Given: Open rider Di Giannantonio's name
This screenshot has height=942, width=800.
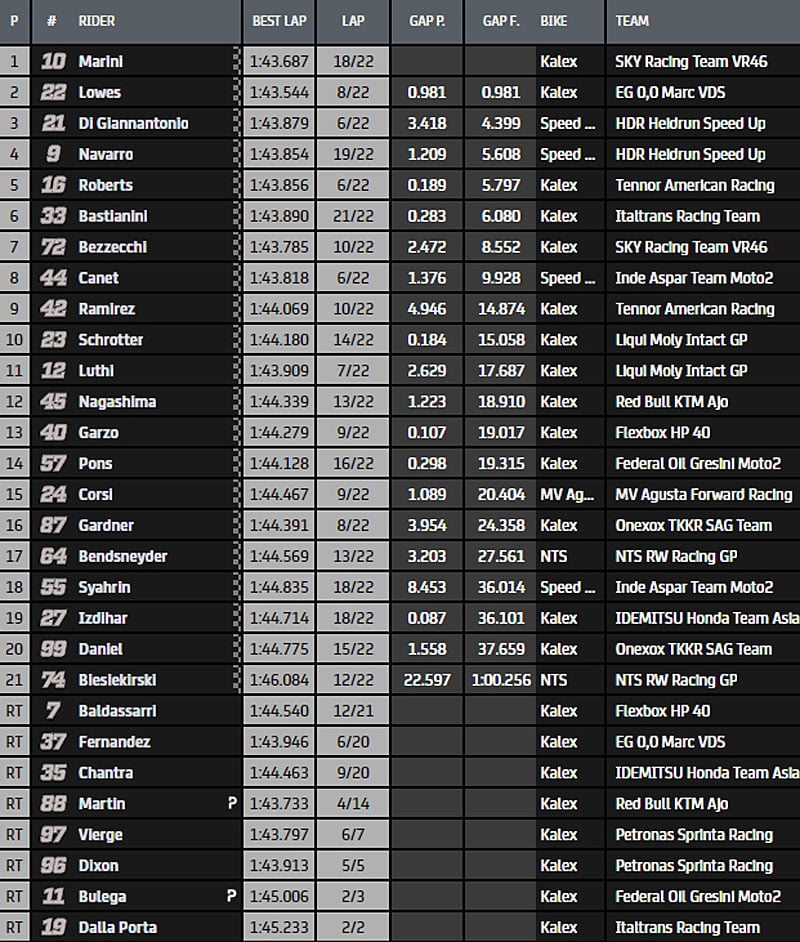Looking at the screenshot, I should (133, 124).
